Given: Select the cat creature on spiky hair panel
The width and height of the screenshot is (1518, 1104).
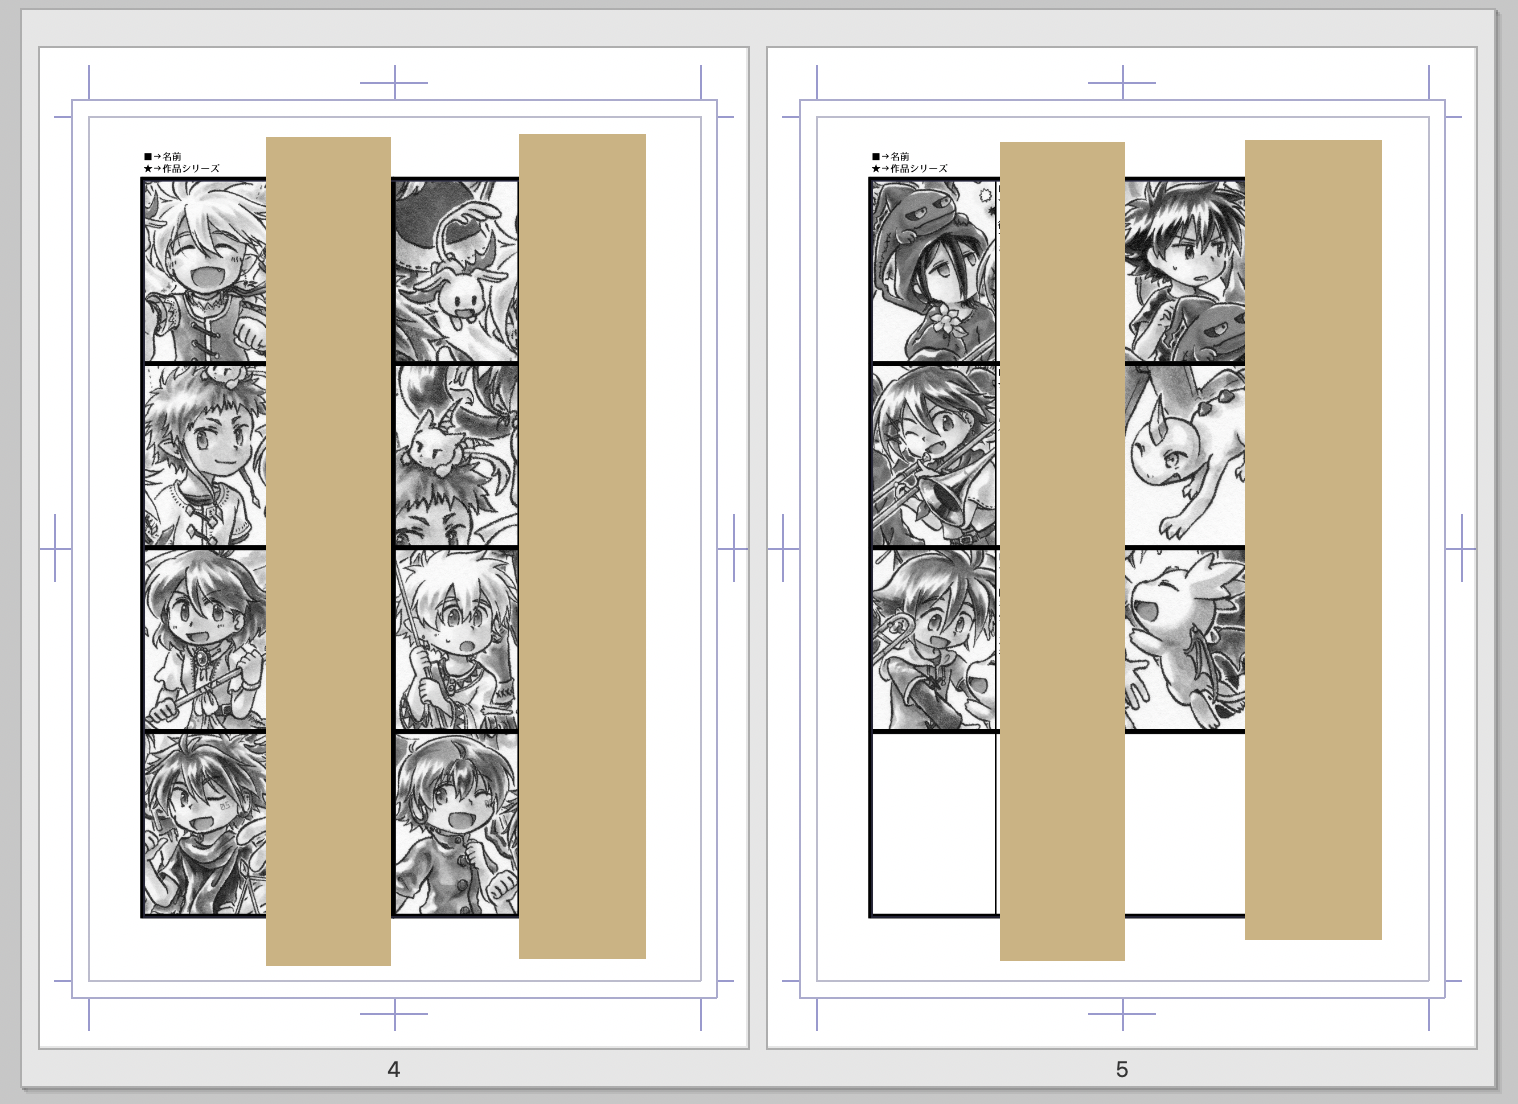Looking at the screenshot, I should pyautogui.click(x=456, y=455).
